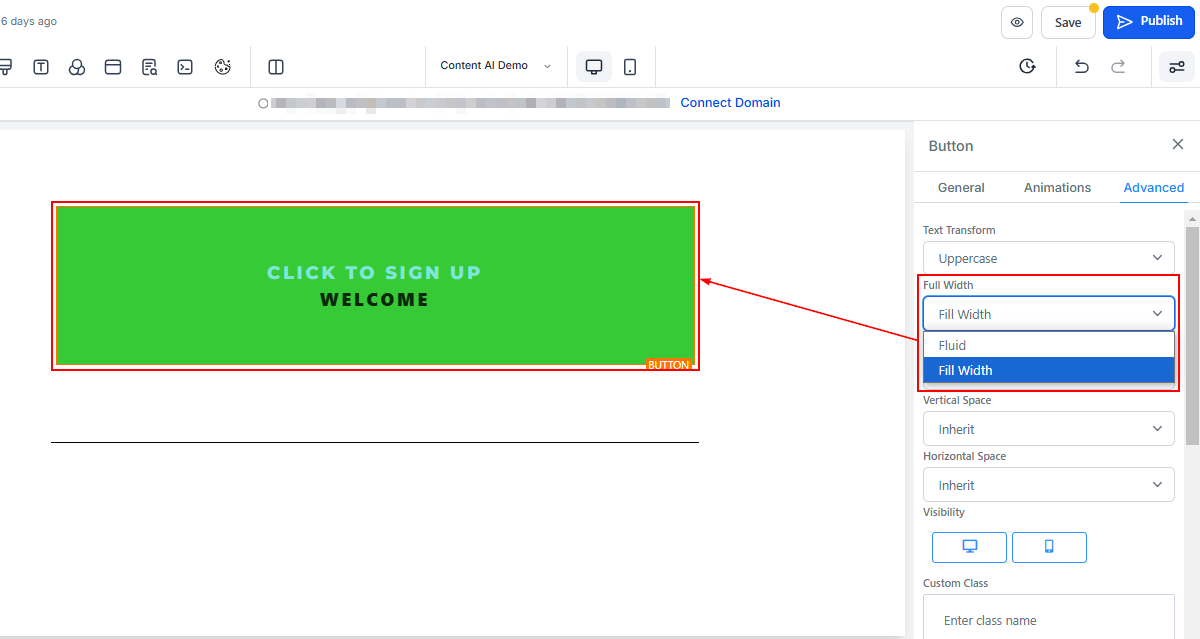The height and width of the screenshot is (639, 1200).
Task: Open the cookie consent icon
Action: tap(222, 67)
